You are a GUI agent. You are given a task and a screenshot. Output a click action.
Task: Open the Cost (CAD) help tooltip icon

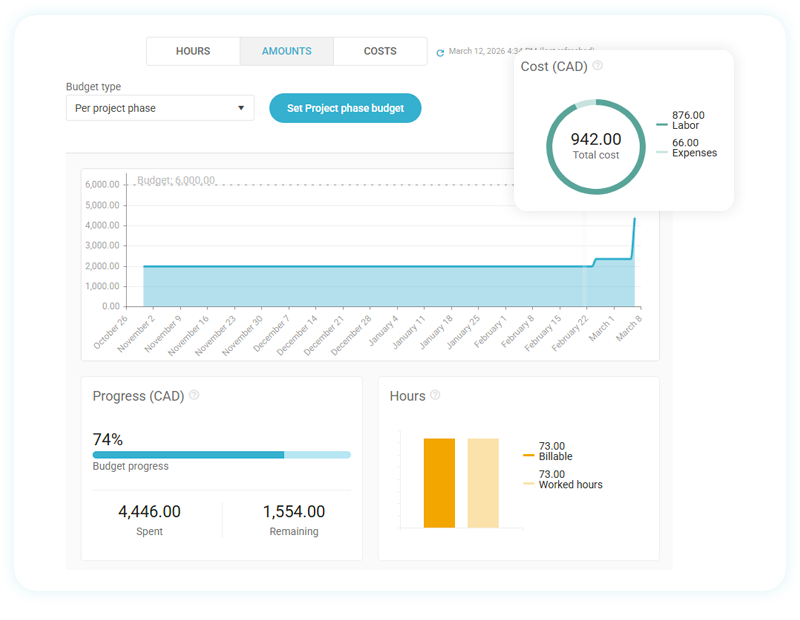[x=597, y=65]
